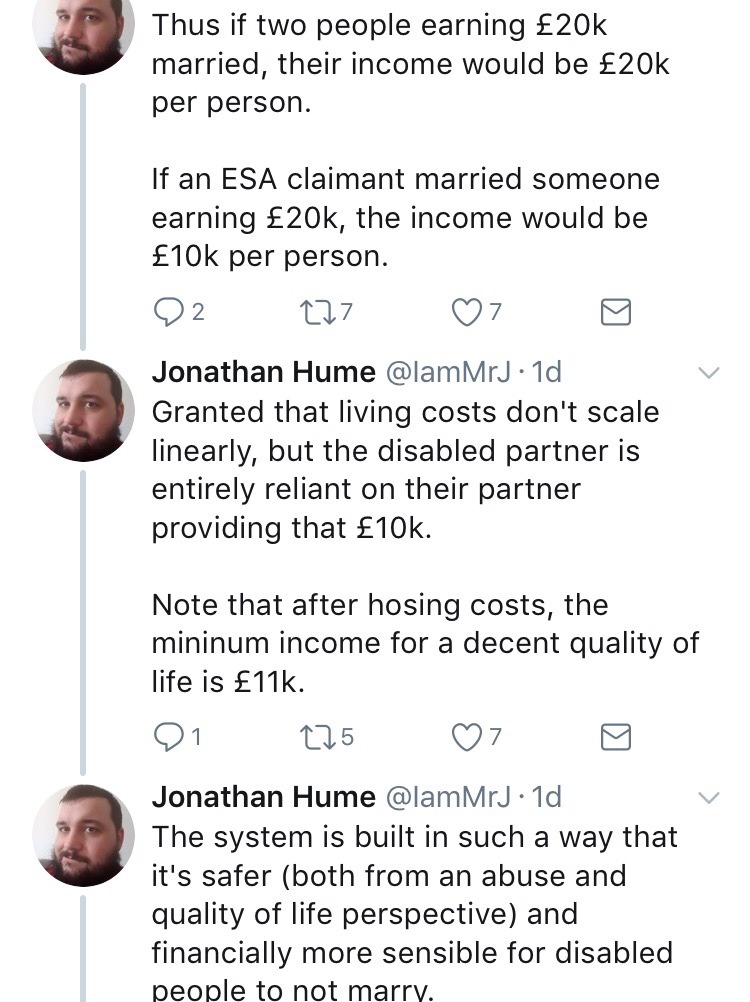Like the living costs tweet
750x1002 pixels.
[x=467, y=737]
